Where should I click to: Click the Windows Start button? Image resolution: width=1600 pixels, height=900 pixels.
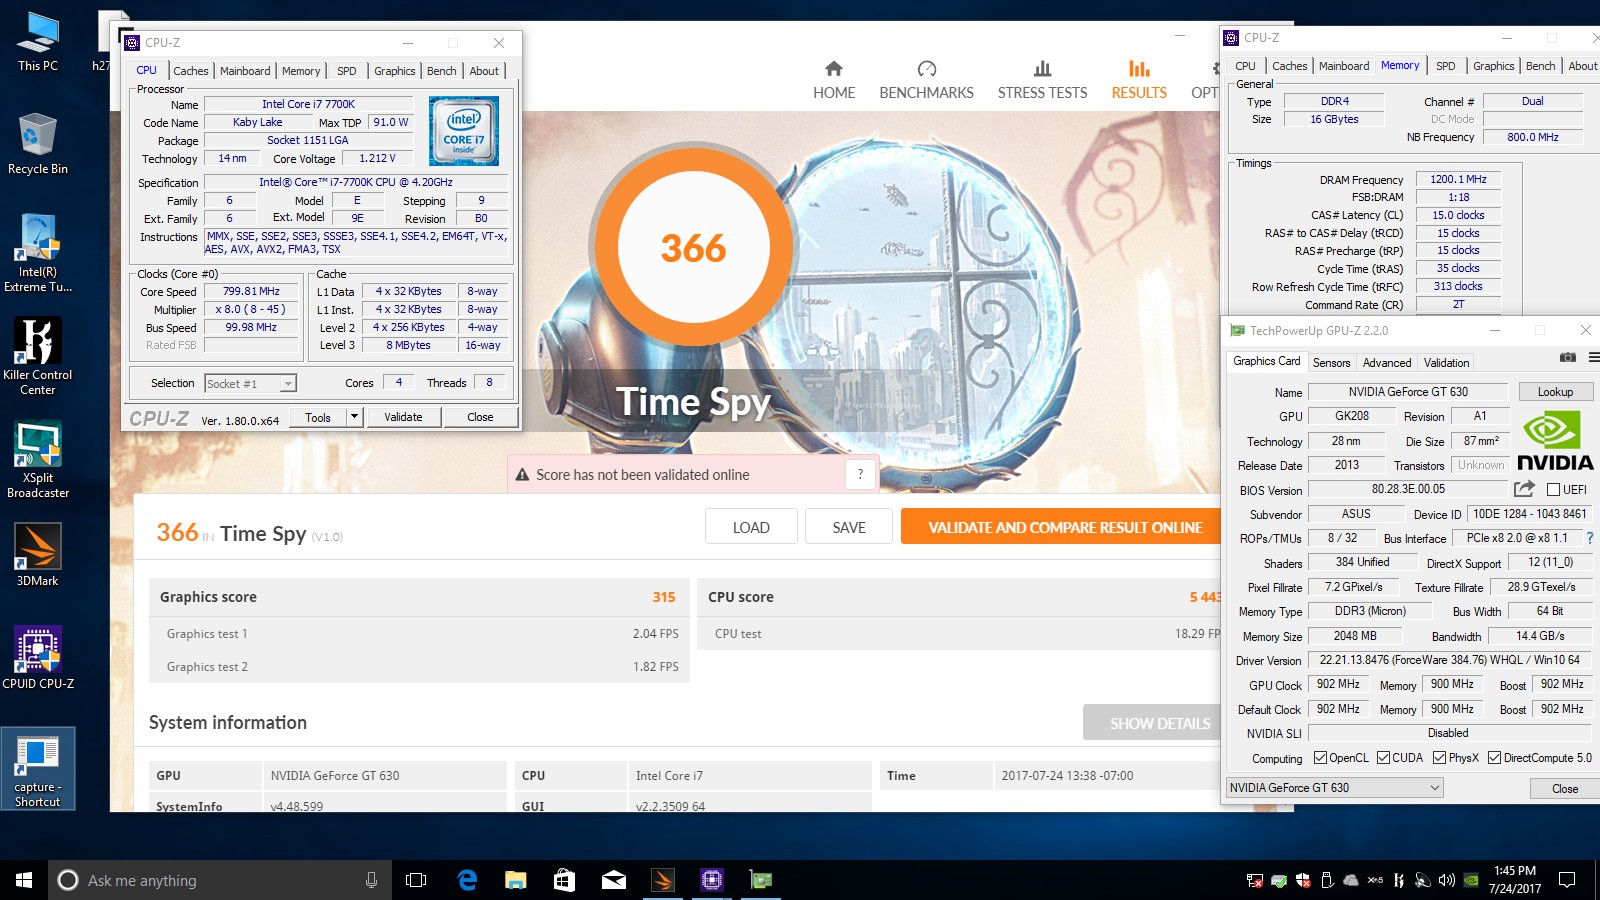tap(24, 880)
